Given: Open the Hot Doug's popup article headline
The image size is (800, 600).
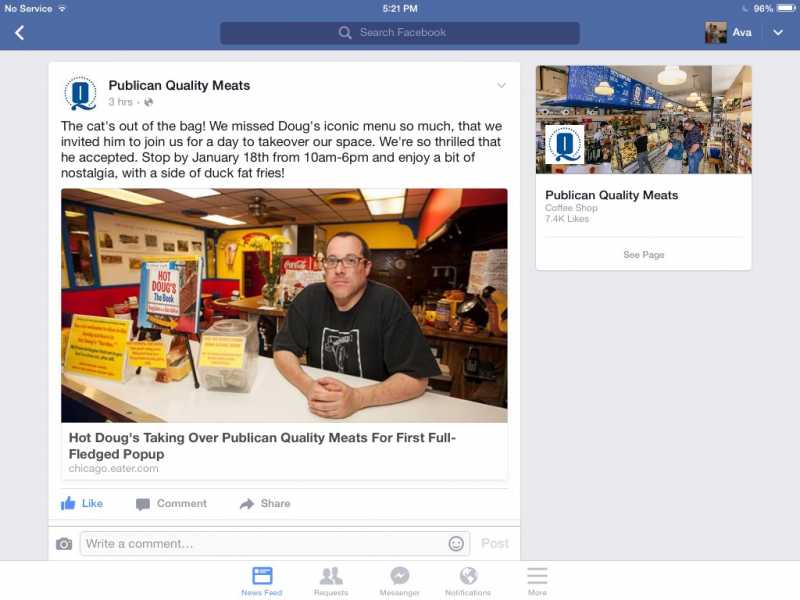Looking at the screenshot, I should 262,445.
